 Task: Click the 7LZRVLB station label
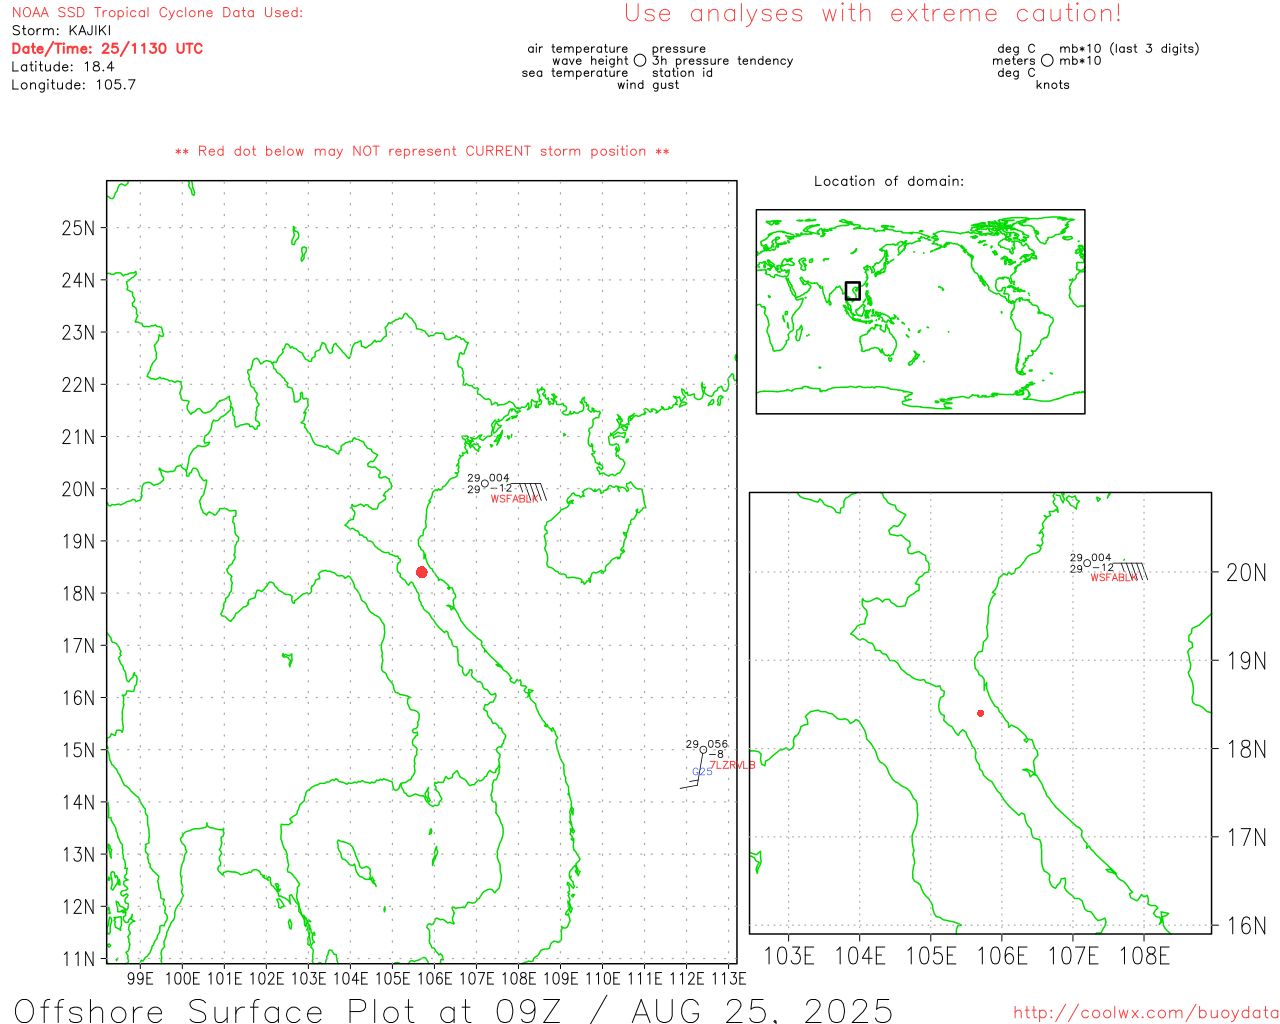[732, 765]
